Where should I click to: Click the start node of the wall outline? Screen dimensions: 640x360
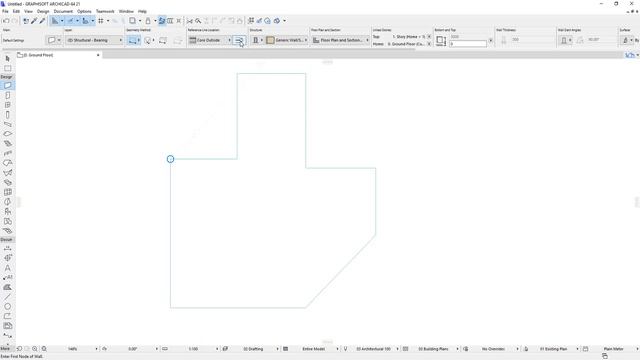click(171, 159)
